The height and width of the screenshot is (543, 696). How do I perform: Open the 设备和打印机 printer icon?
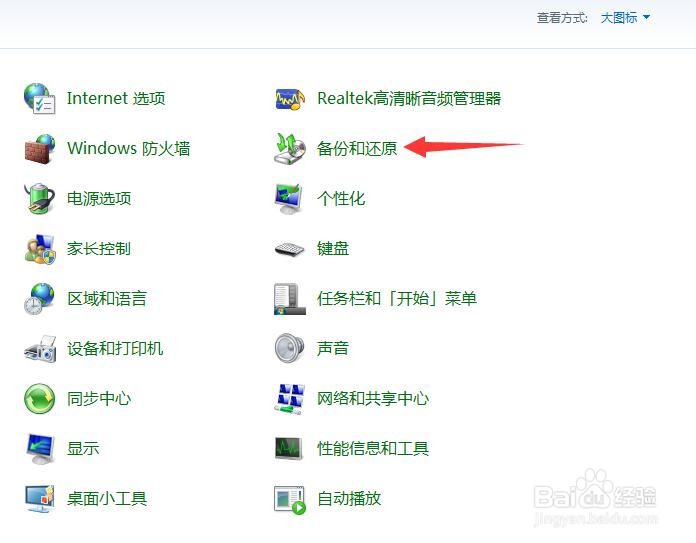point(40,349)
